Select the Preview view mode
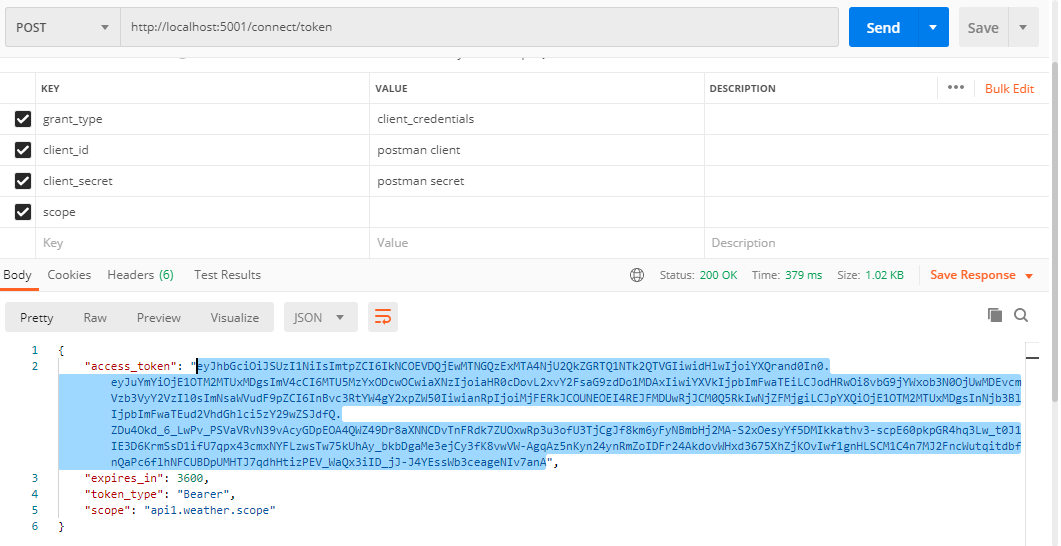 point(159,317)
